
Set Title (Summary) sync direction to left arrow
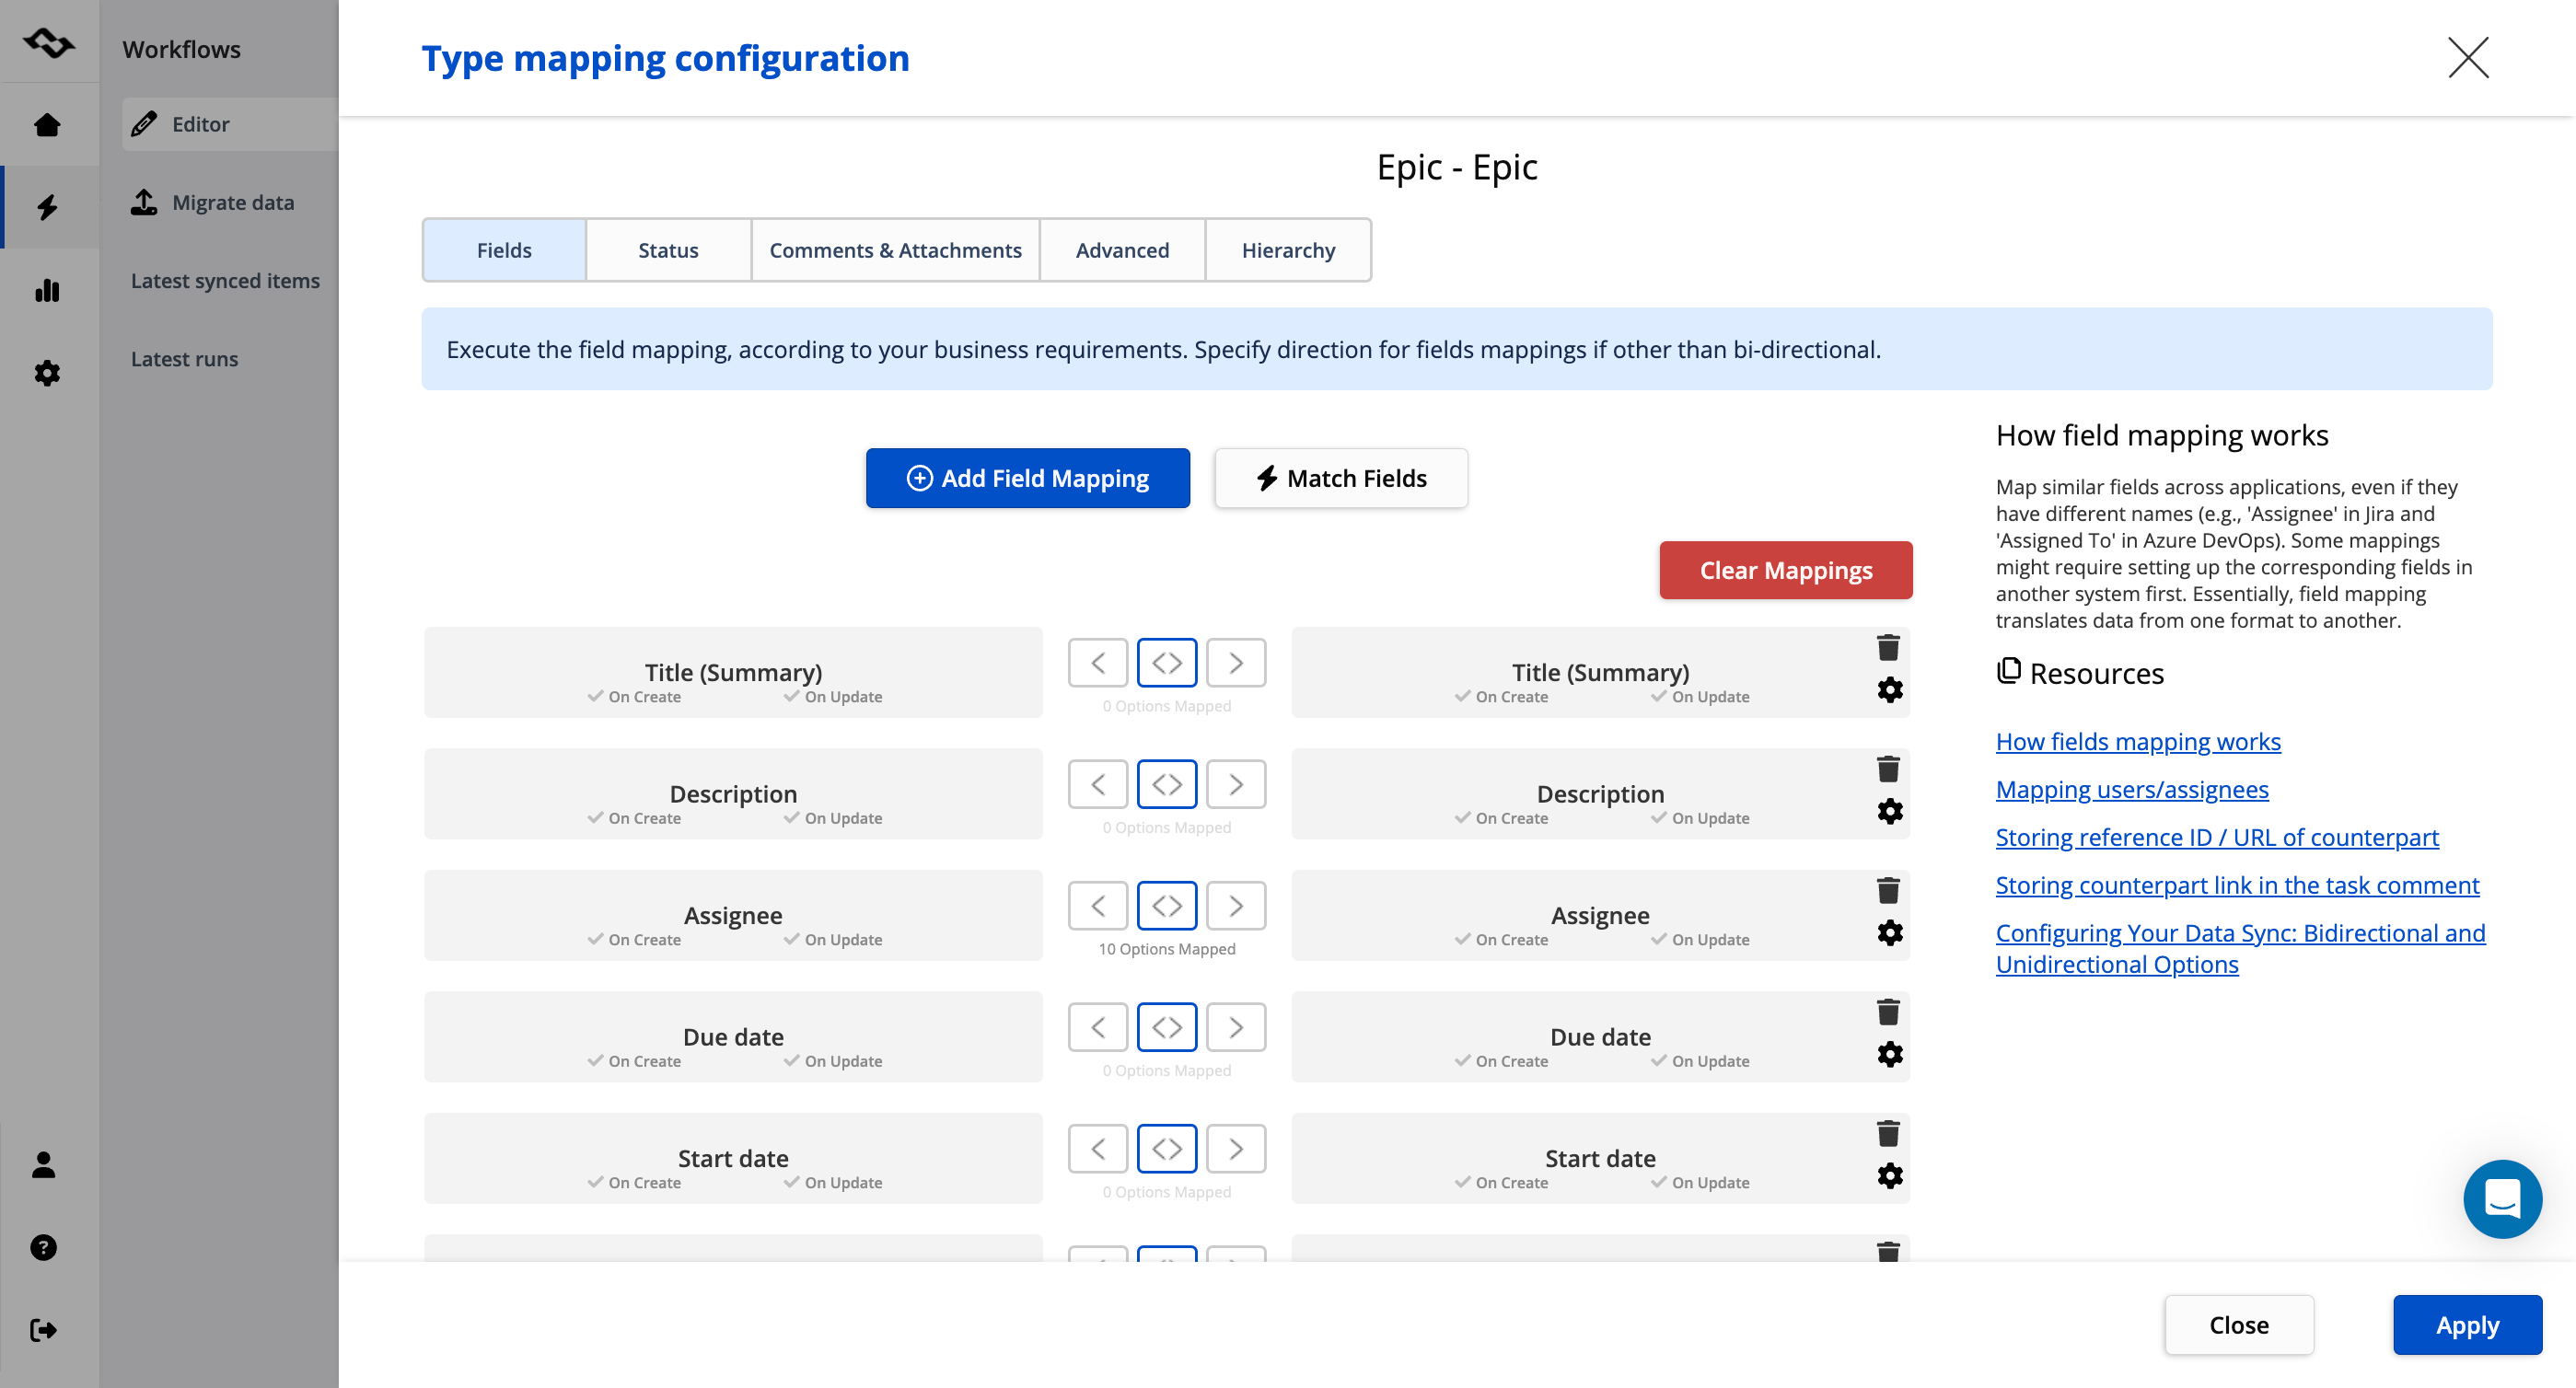pyautogui.click(x=1098, y=663)
